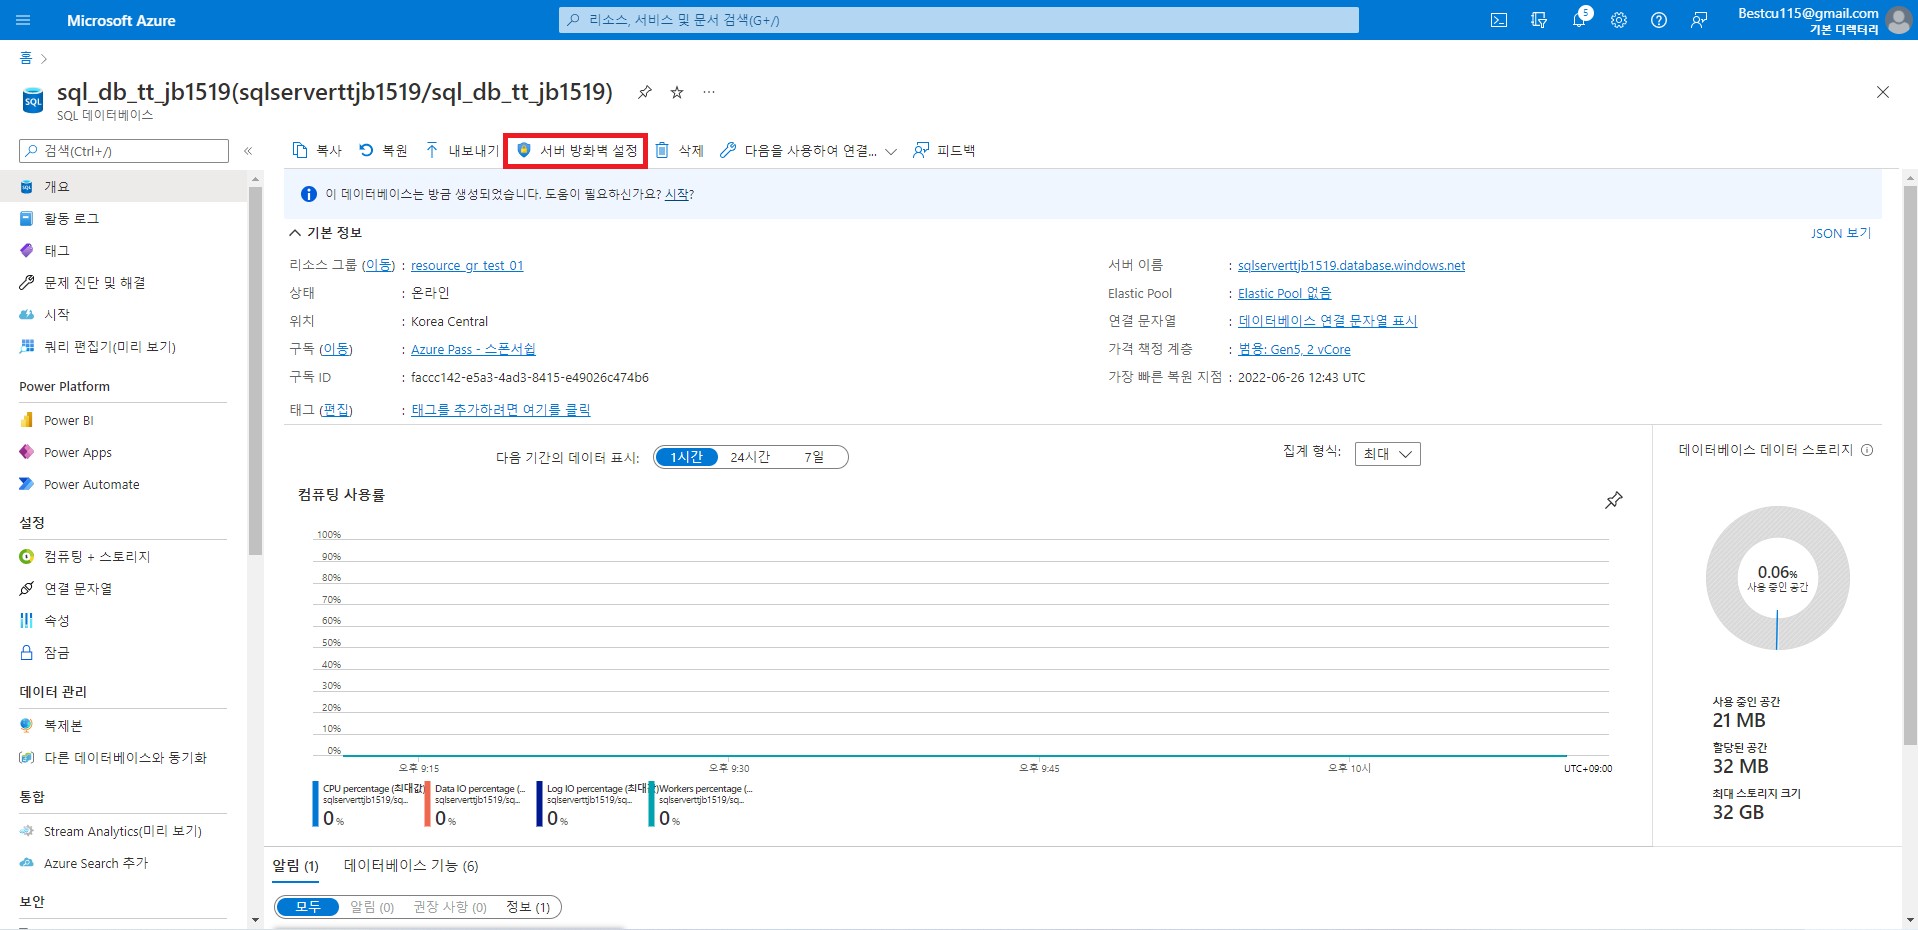1918x930 pixels.
Task: Open Activity log (활동 로그) menu item
Action: point(124,219)
